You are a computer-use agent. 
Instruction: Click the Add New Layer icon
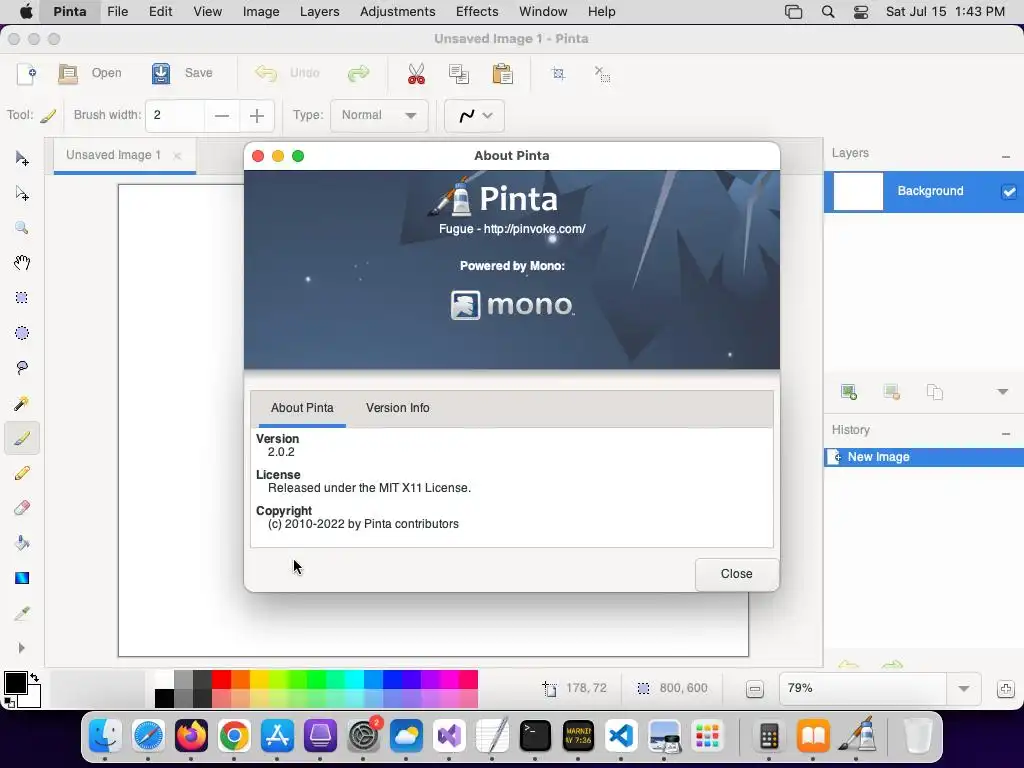pyautogui.click(x=848, y=392)
